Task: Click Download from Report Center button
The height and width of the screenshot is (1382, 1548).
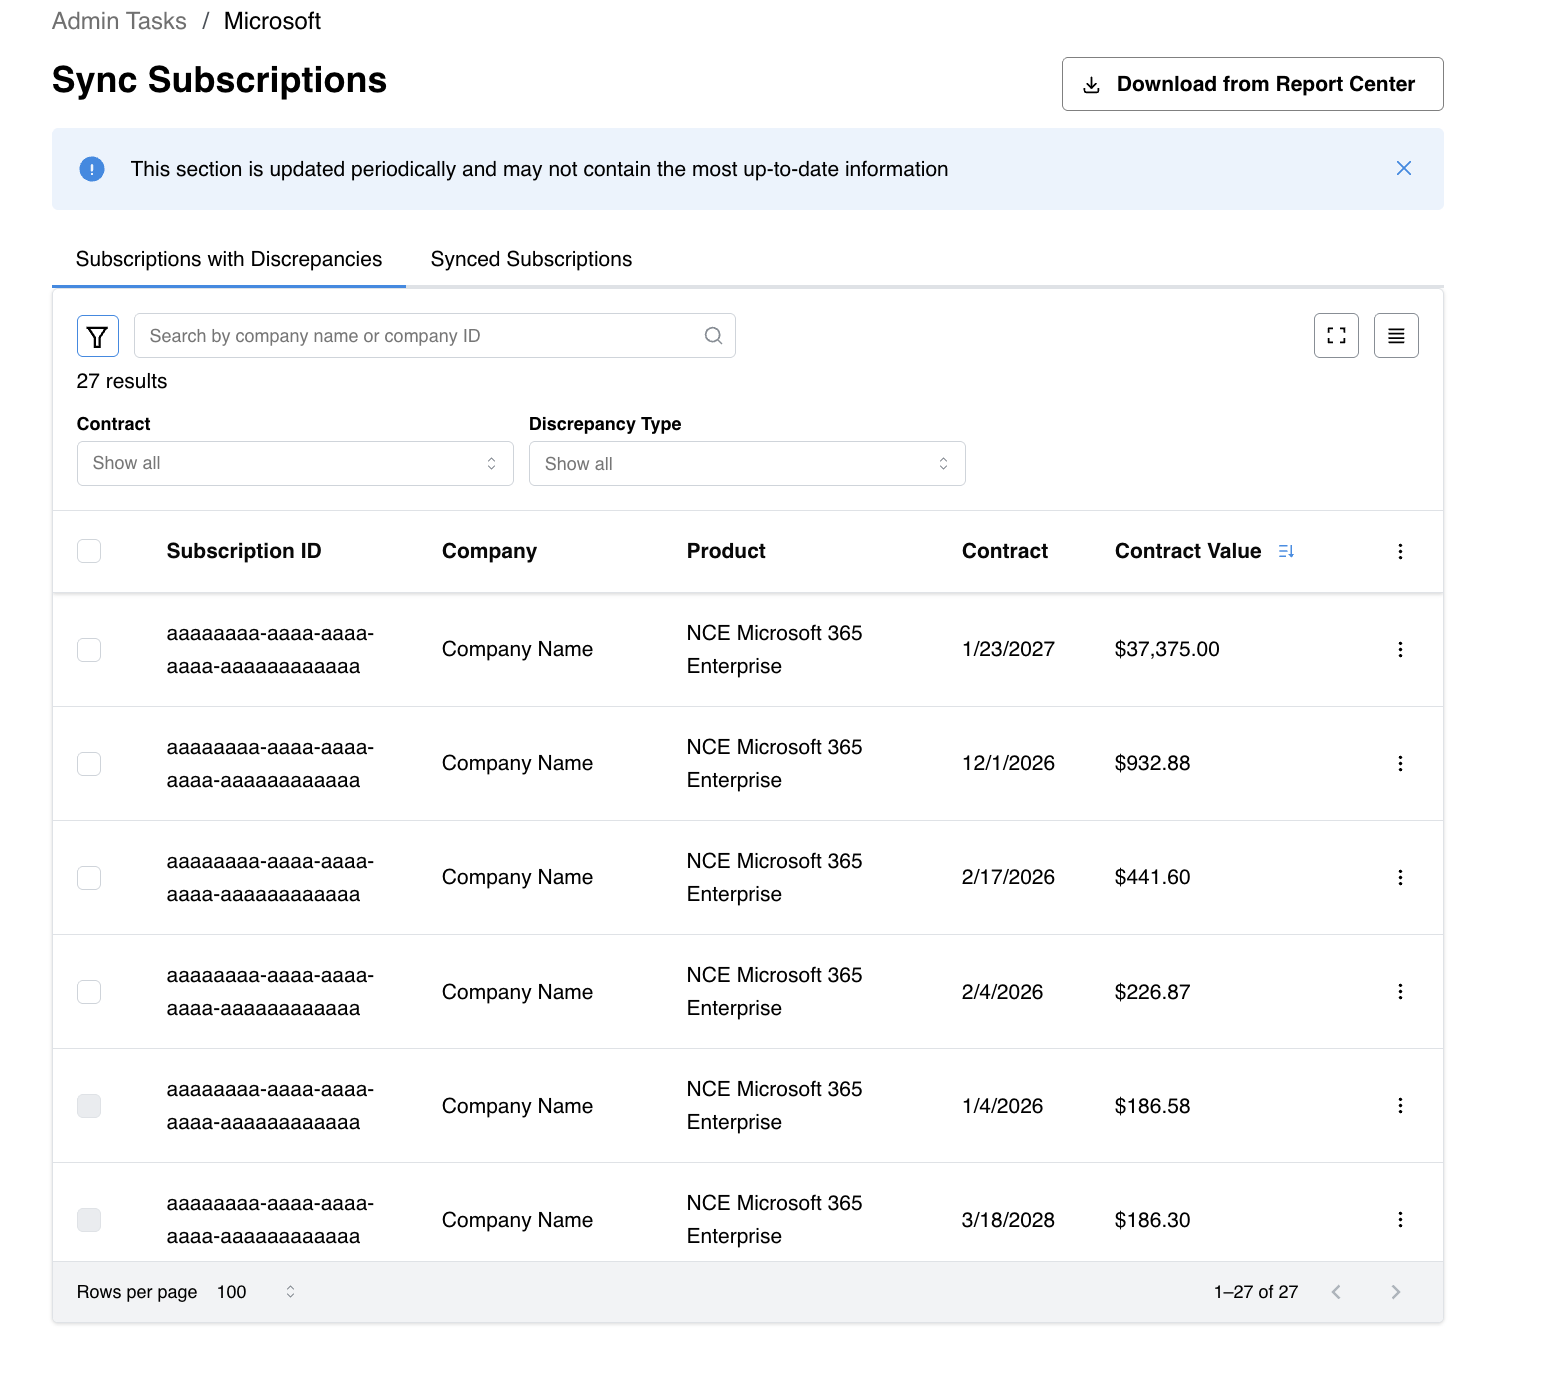Action: coord(1252,84)
